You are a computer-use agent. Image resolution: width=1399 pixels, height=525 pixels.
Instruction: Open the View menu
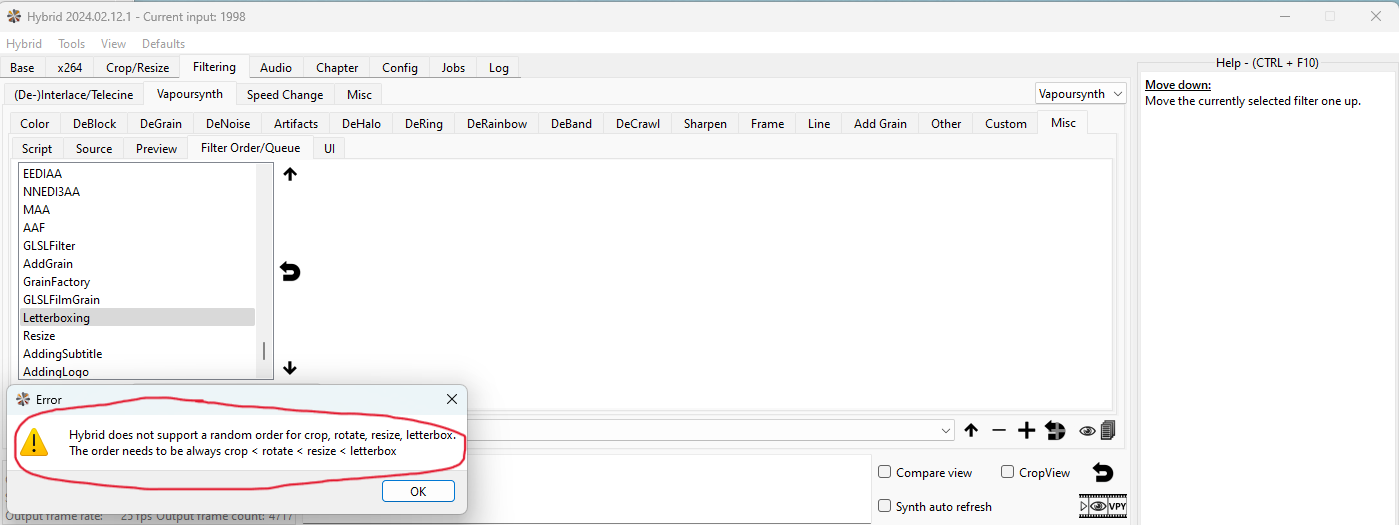pyautogui.click(x=114, y=44)
